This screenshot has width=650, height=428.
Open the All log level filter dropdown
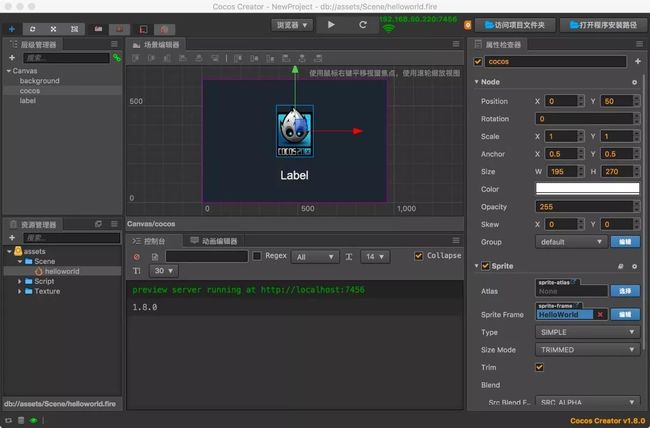click(x=315, y=257)
